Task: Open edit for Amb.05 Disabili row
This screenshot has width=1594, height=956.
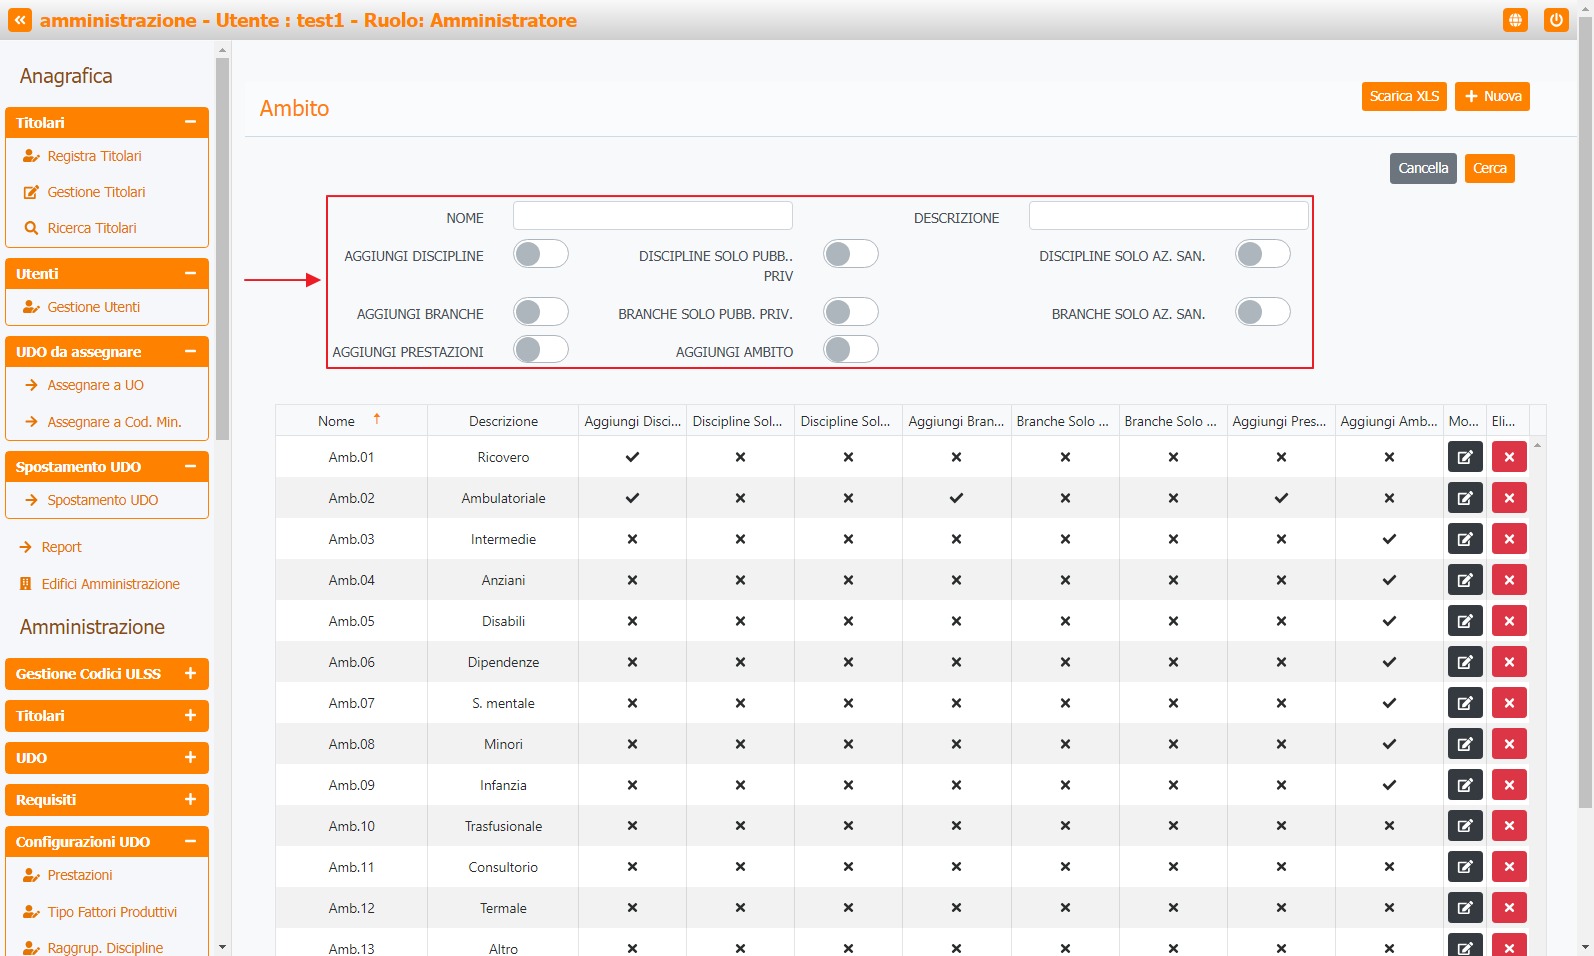Action: 1464,621
